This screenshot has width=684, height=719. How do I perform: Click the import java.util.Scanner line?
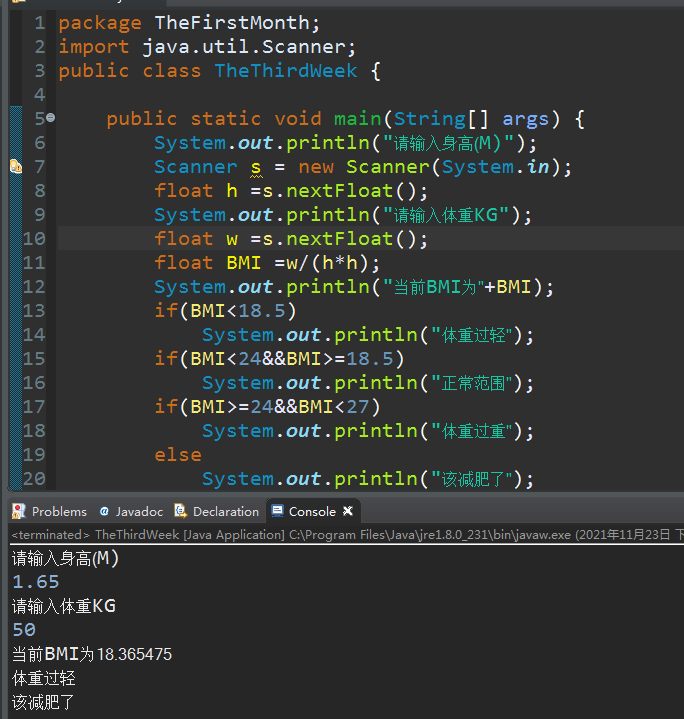(x=207, y=47)
